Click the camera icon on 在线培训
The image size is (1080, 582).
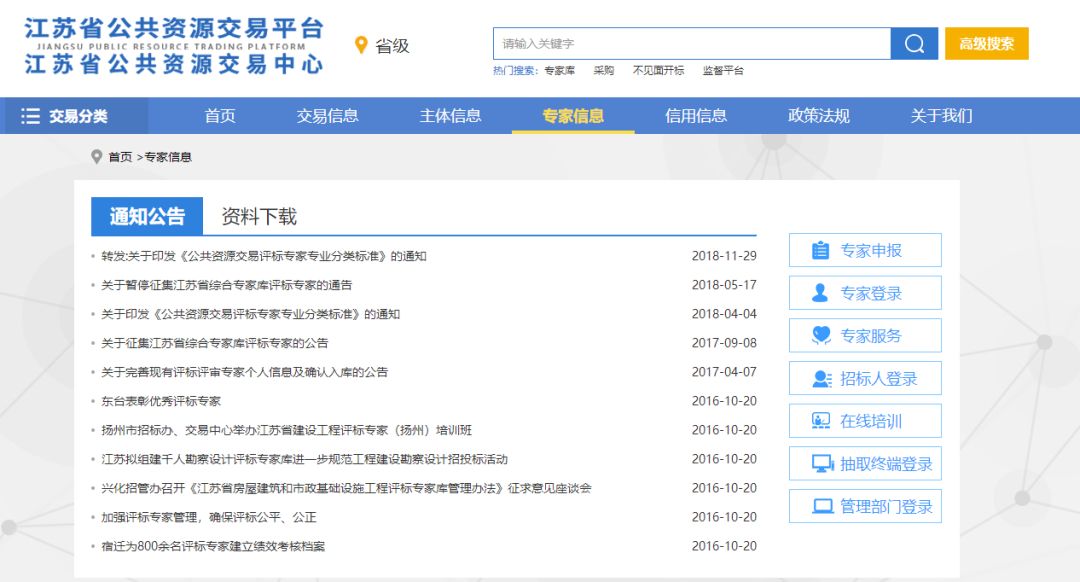[x=820, y=421]
